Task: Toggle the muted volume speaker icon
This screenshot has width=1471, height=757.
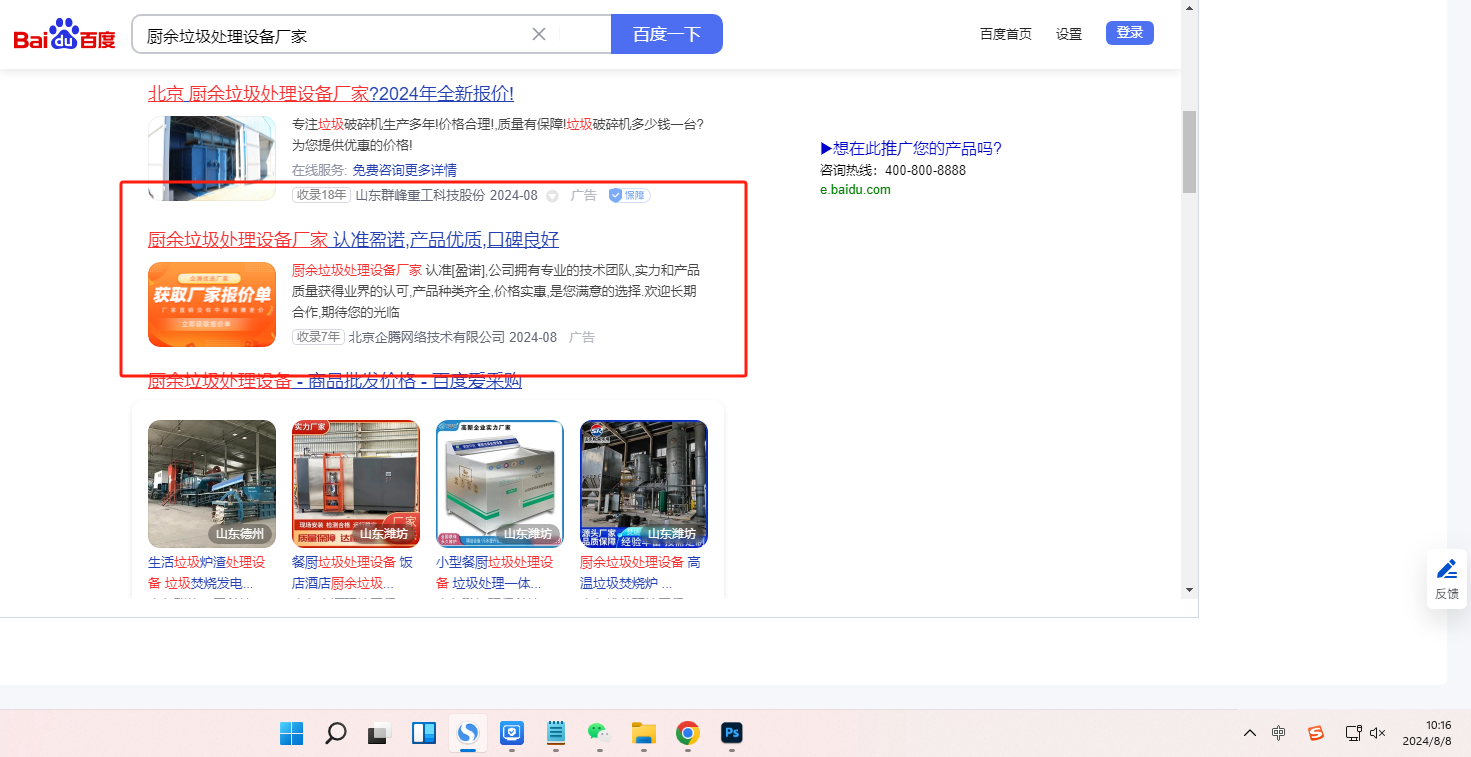Action: (1378, 733)
